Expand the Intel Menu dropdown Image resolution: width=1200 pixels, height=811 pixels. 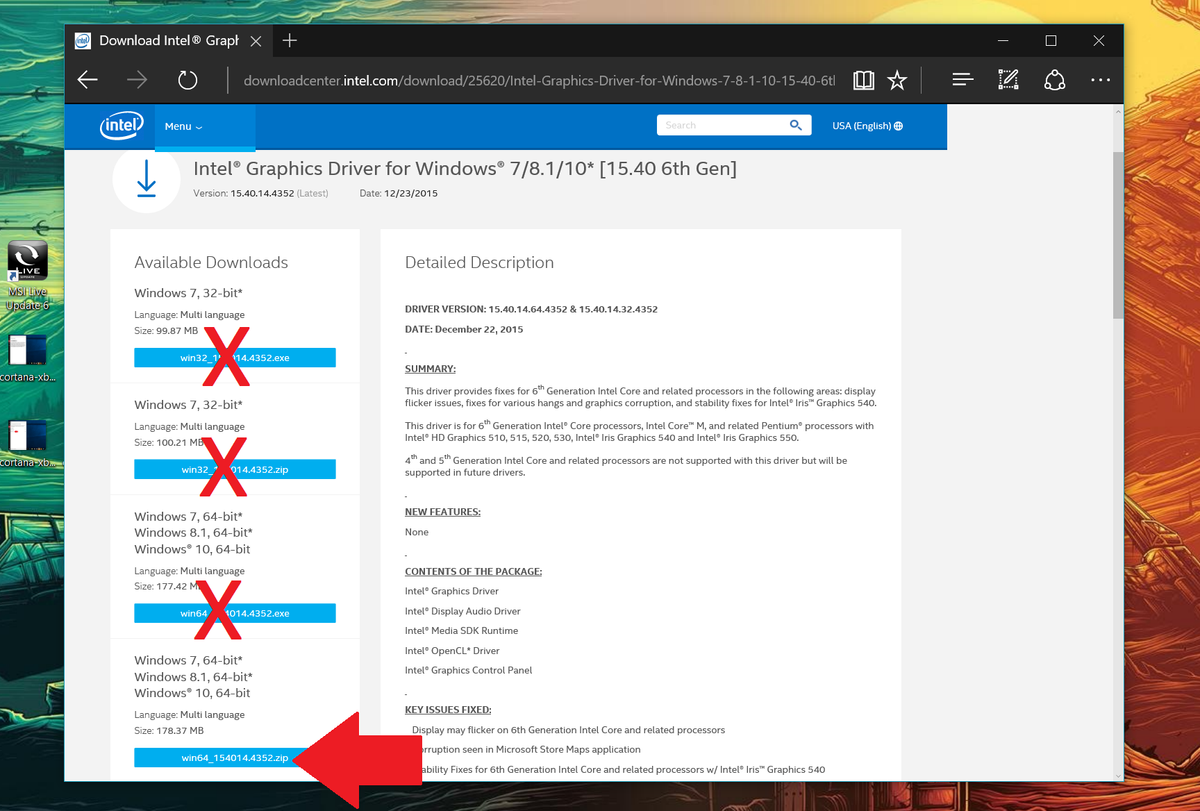[182, 126]
